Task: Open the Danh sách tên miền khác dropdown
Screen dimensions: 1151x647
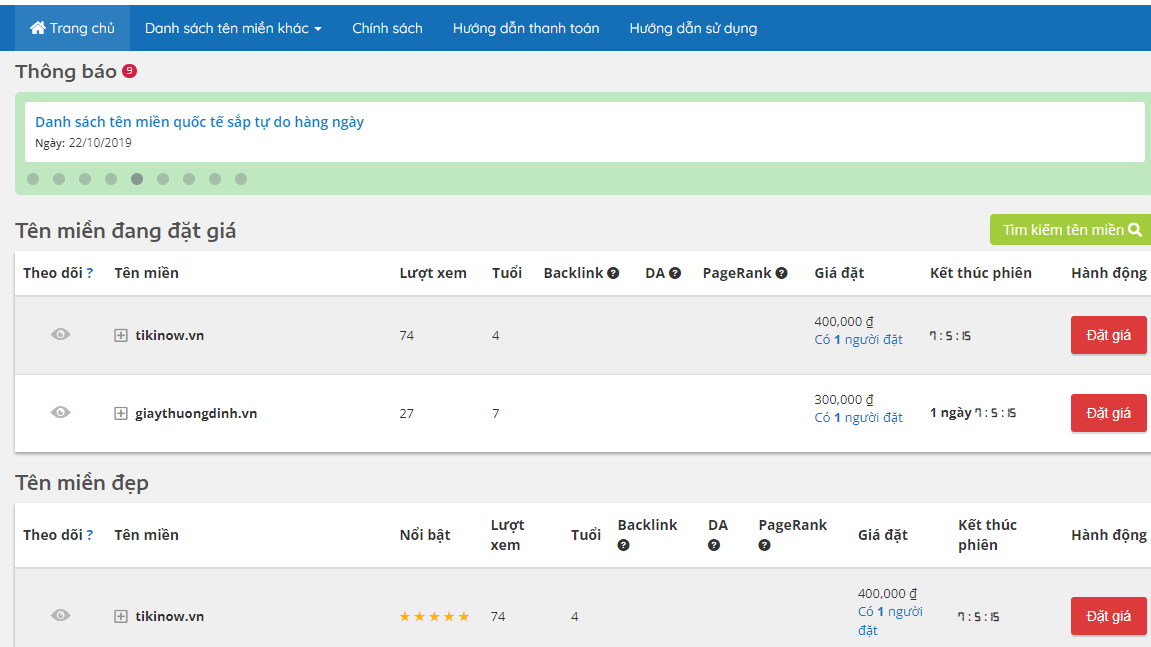Action: point(233,28)
